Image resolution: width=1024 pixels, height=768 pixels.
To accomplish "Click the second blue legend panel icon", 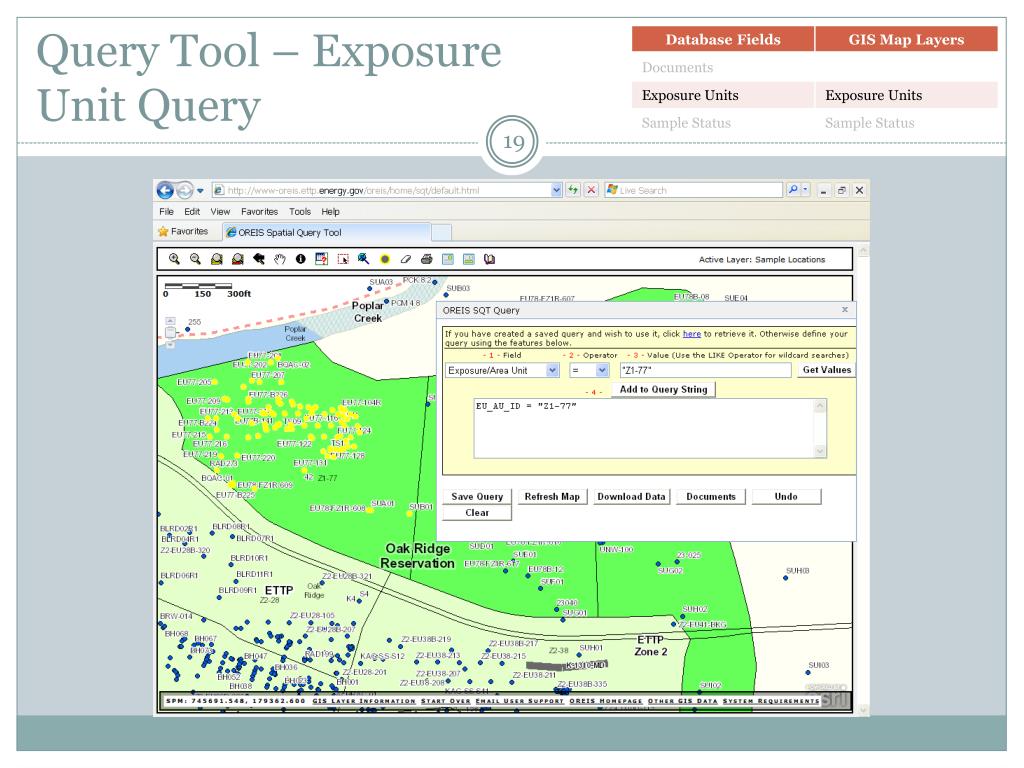I will 469,259.
